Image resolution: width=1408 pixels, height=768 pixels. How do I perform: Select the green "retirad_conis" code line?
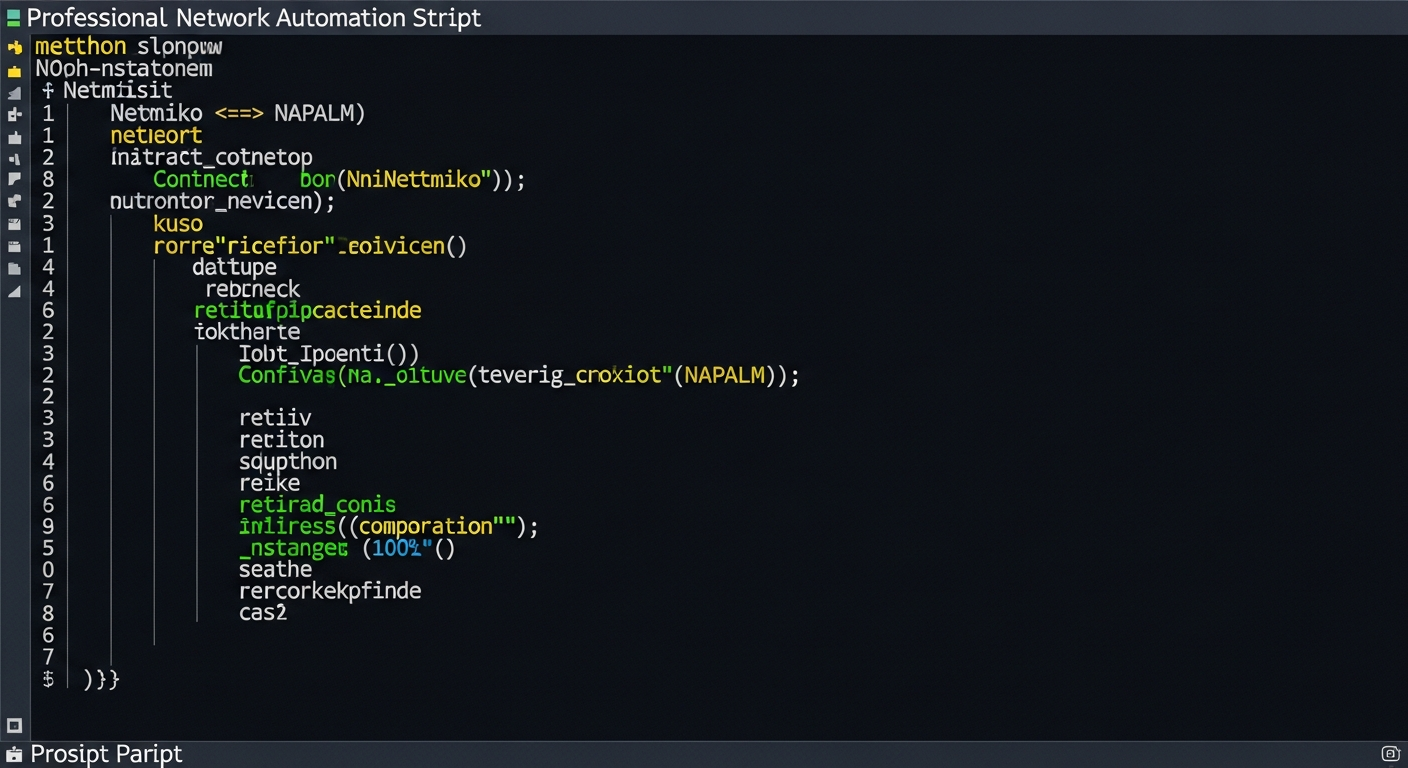point(317,505)
